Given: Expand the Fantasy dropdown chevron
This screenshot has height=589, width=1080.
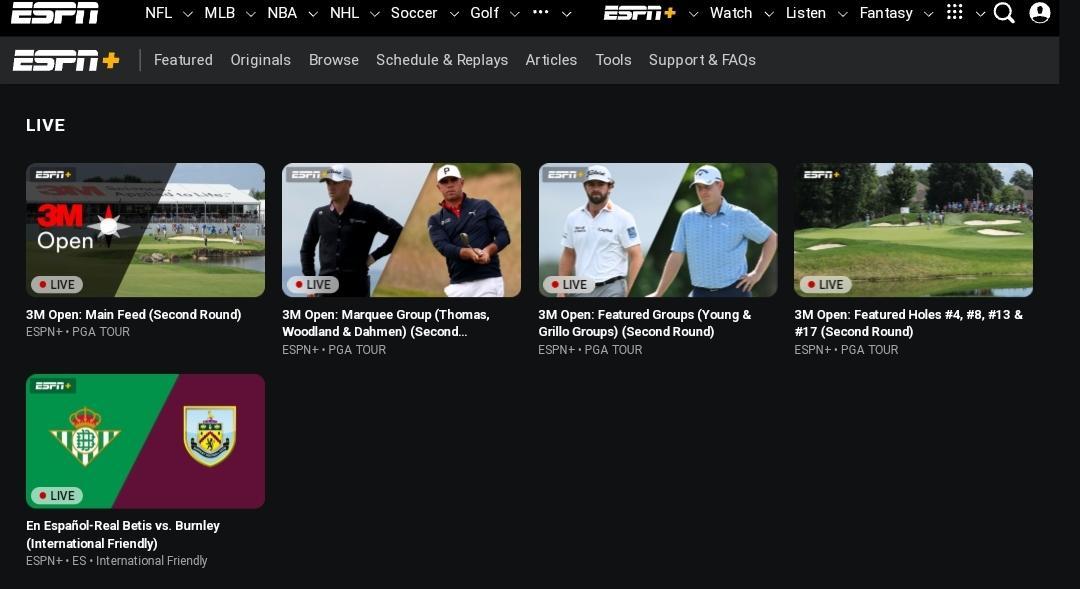Looking at the screenshot, I should (928, 14).
